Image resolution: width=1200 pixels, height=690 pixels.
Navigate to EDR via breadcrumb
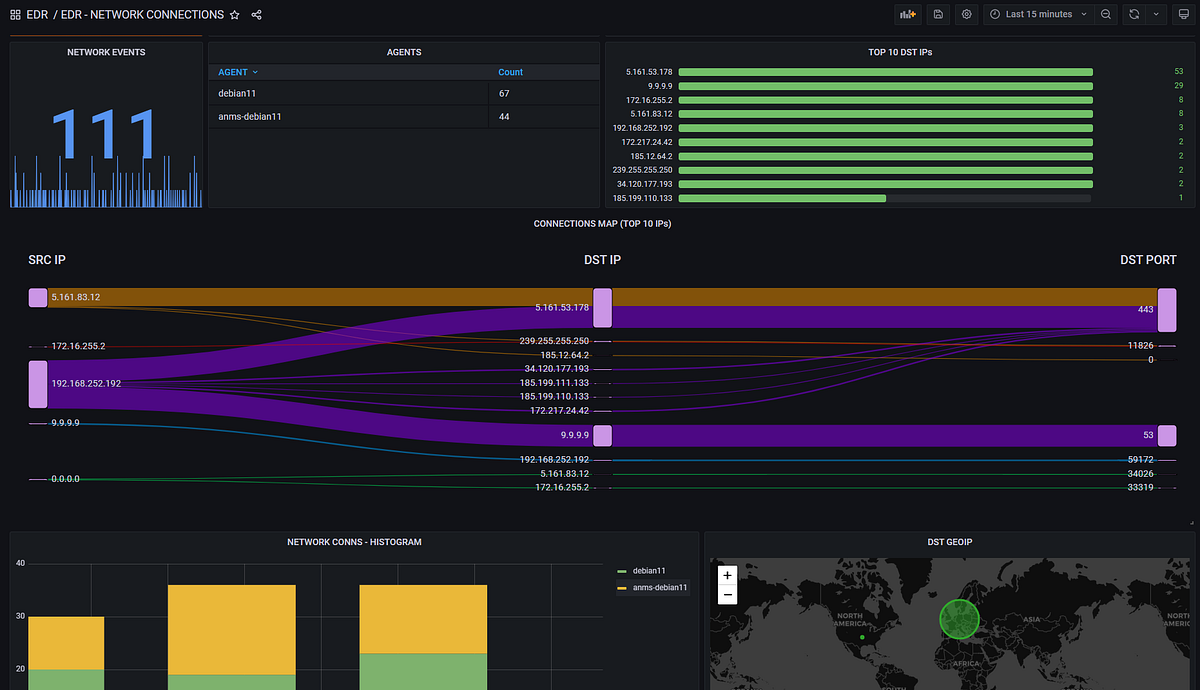37,14
